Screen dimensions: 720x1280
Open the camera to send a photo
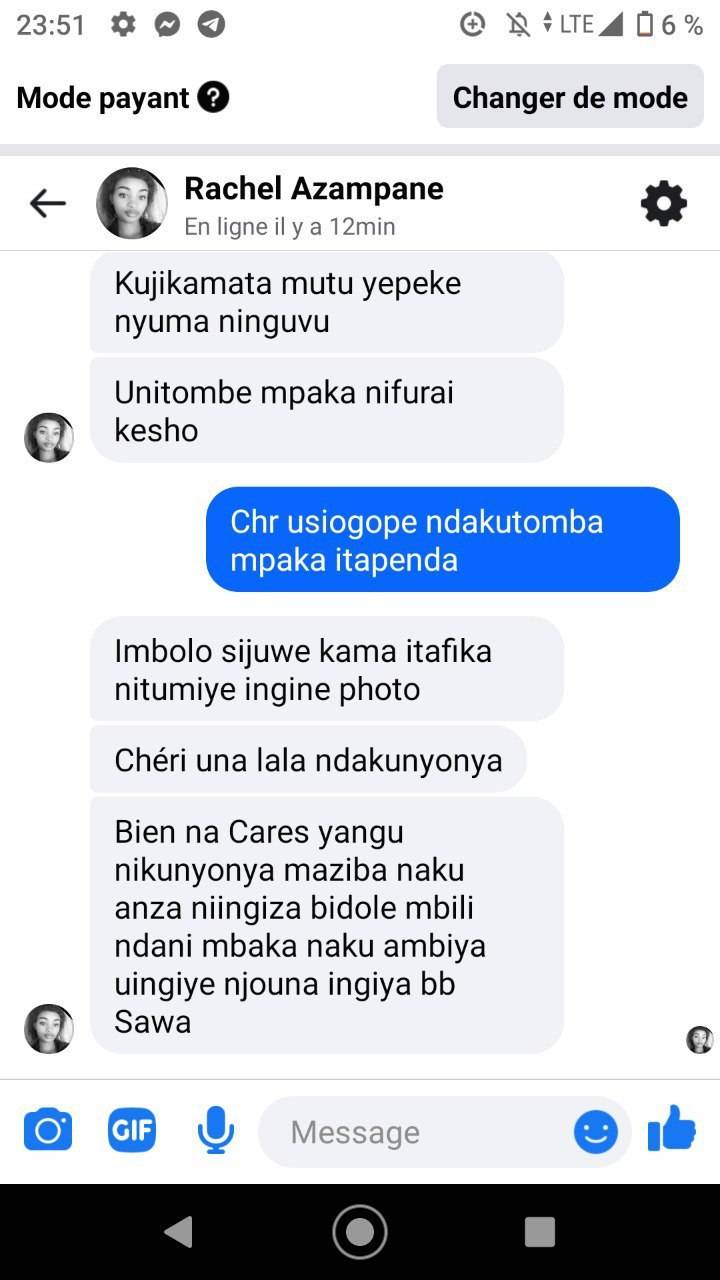(48, 1131)
